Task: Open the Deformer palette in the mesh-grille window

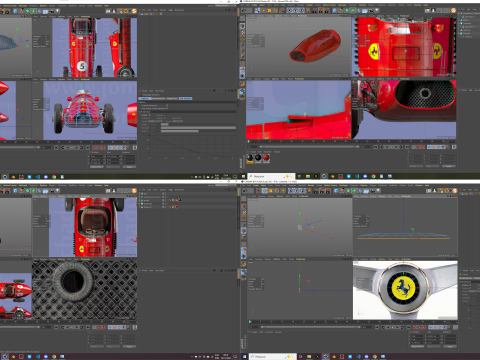Action: click(39, 191)
